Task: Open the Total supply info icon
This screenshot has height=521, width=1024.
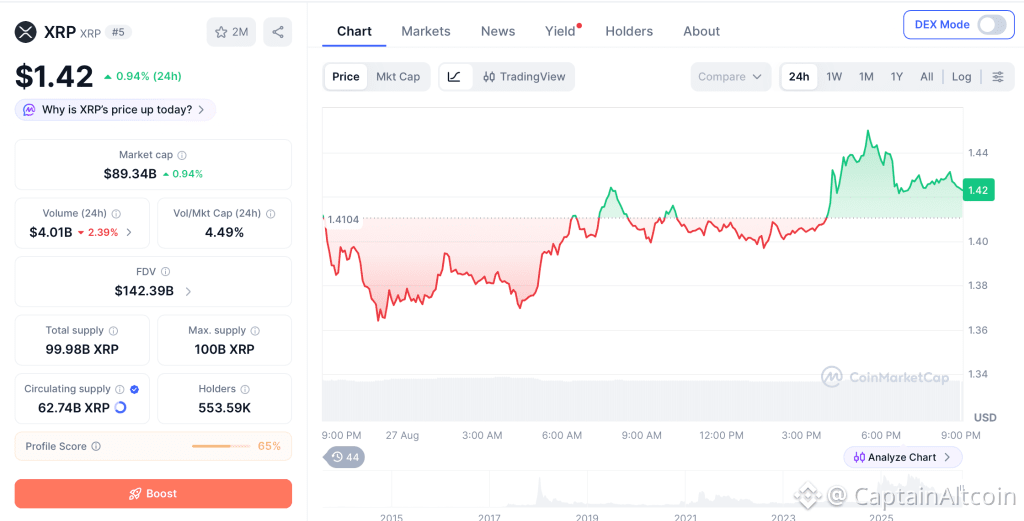Action: (114, 331)
